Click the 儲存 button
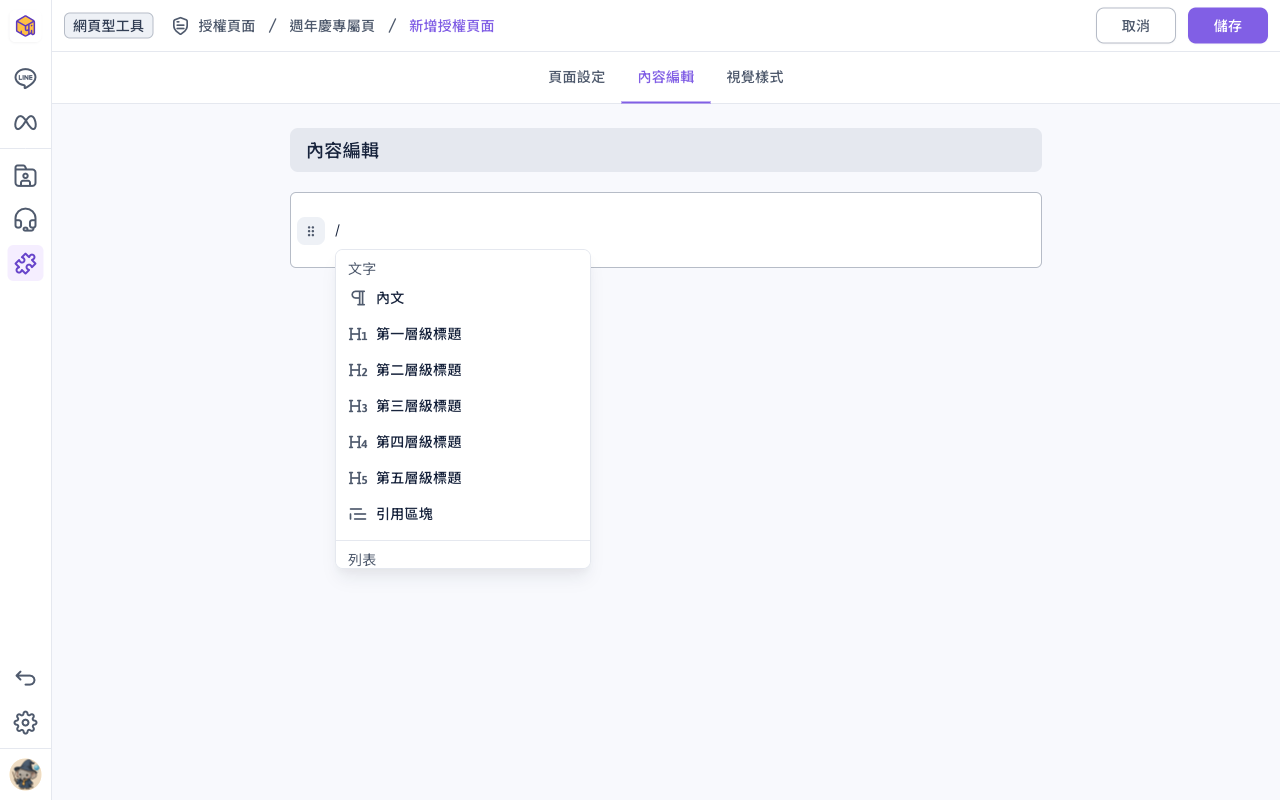Image resolution: width=1280 pixels, height=800 pixels. pos(1228,26)
